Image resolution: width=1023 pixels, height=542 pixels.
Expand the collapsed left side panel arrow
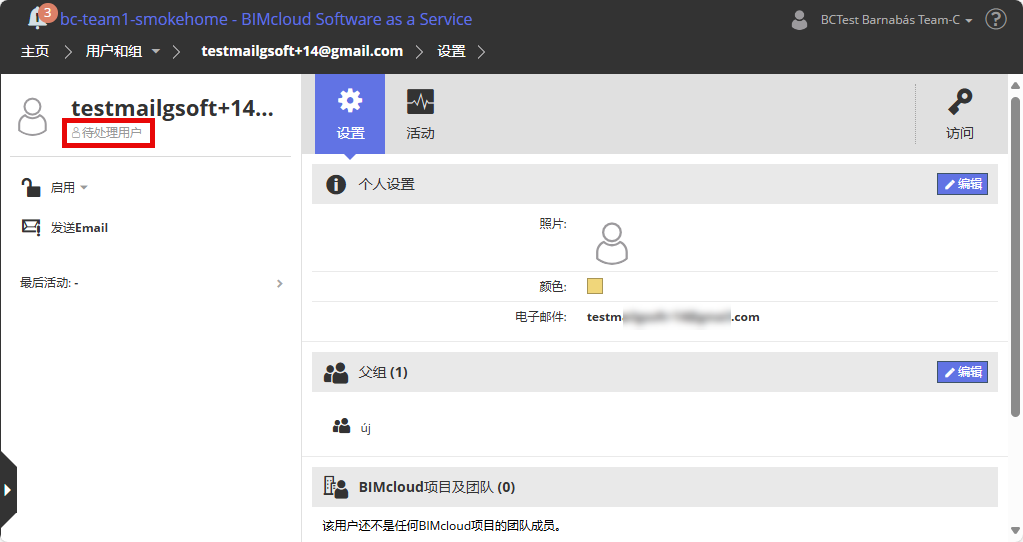(x=8, y=490)
